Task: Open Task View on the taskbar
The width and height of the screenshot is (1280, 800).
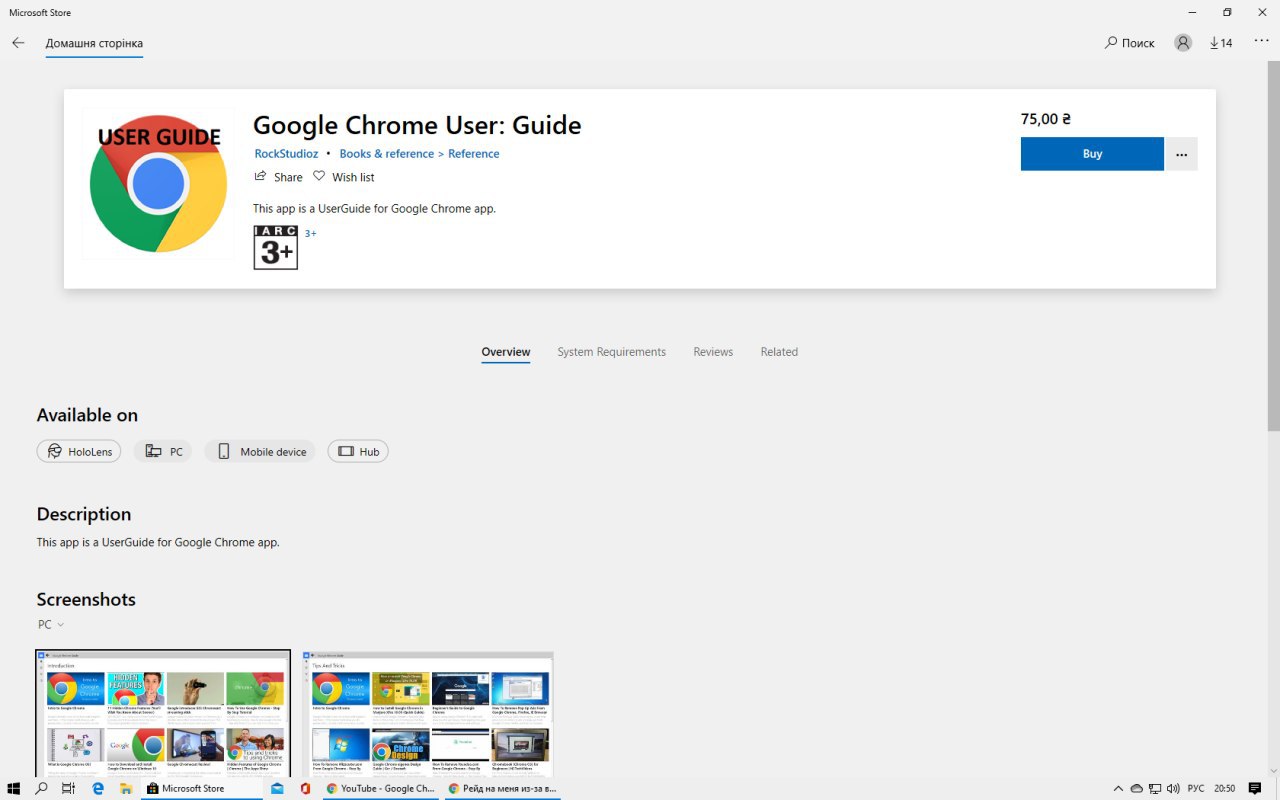Action: [x=68, y=788]
